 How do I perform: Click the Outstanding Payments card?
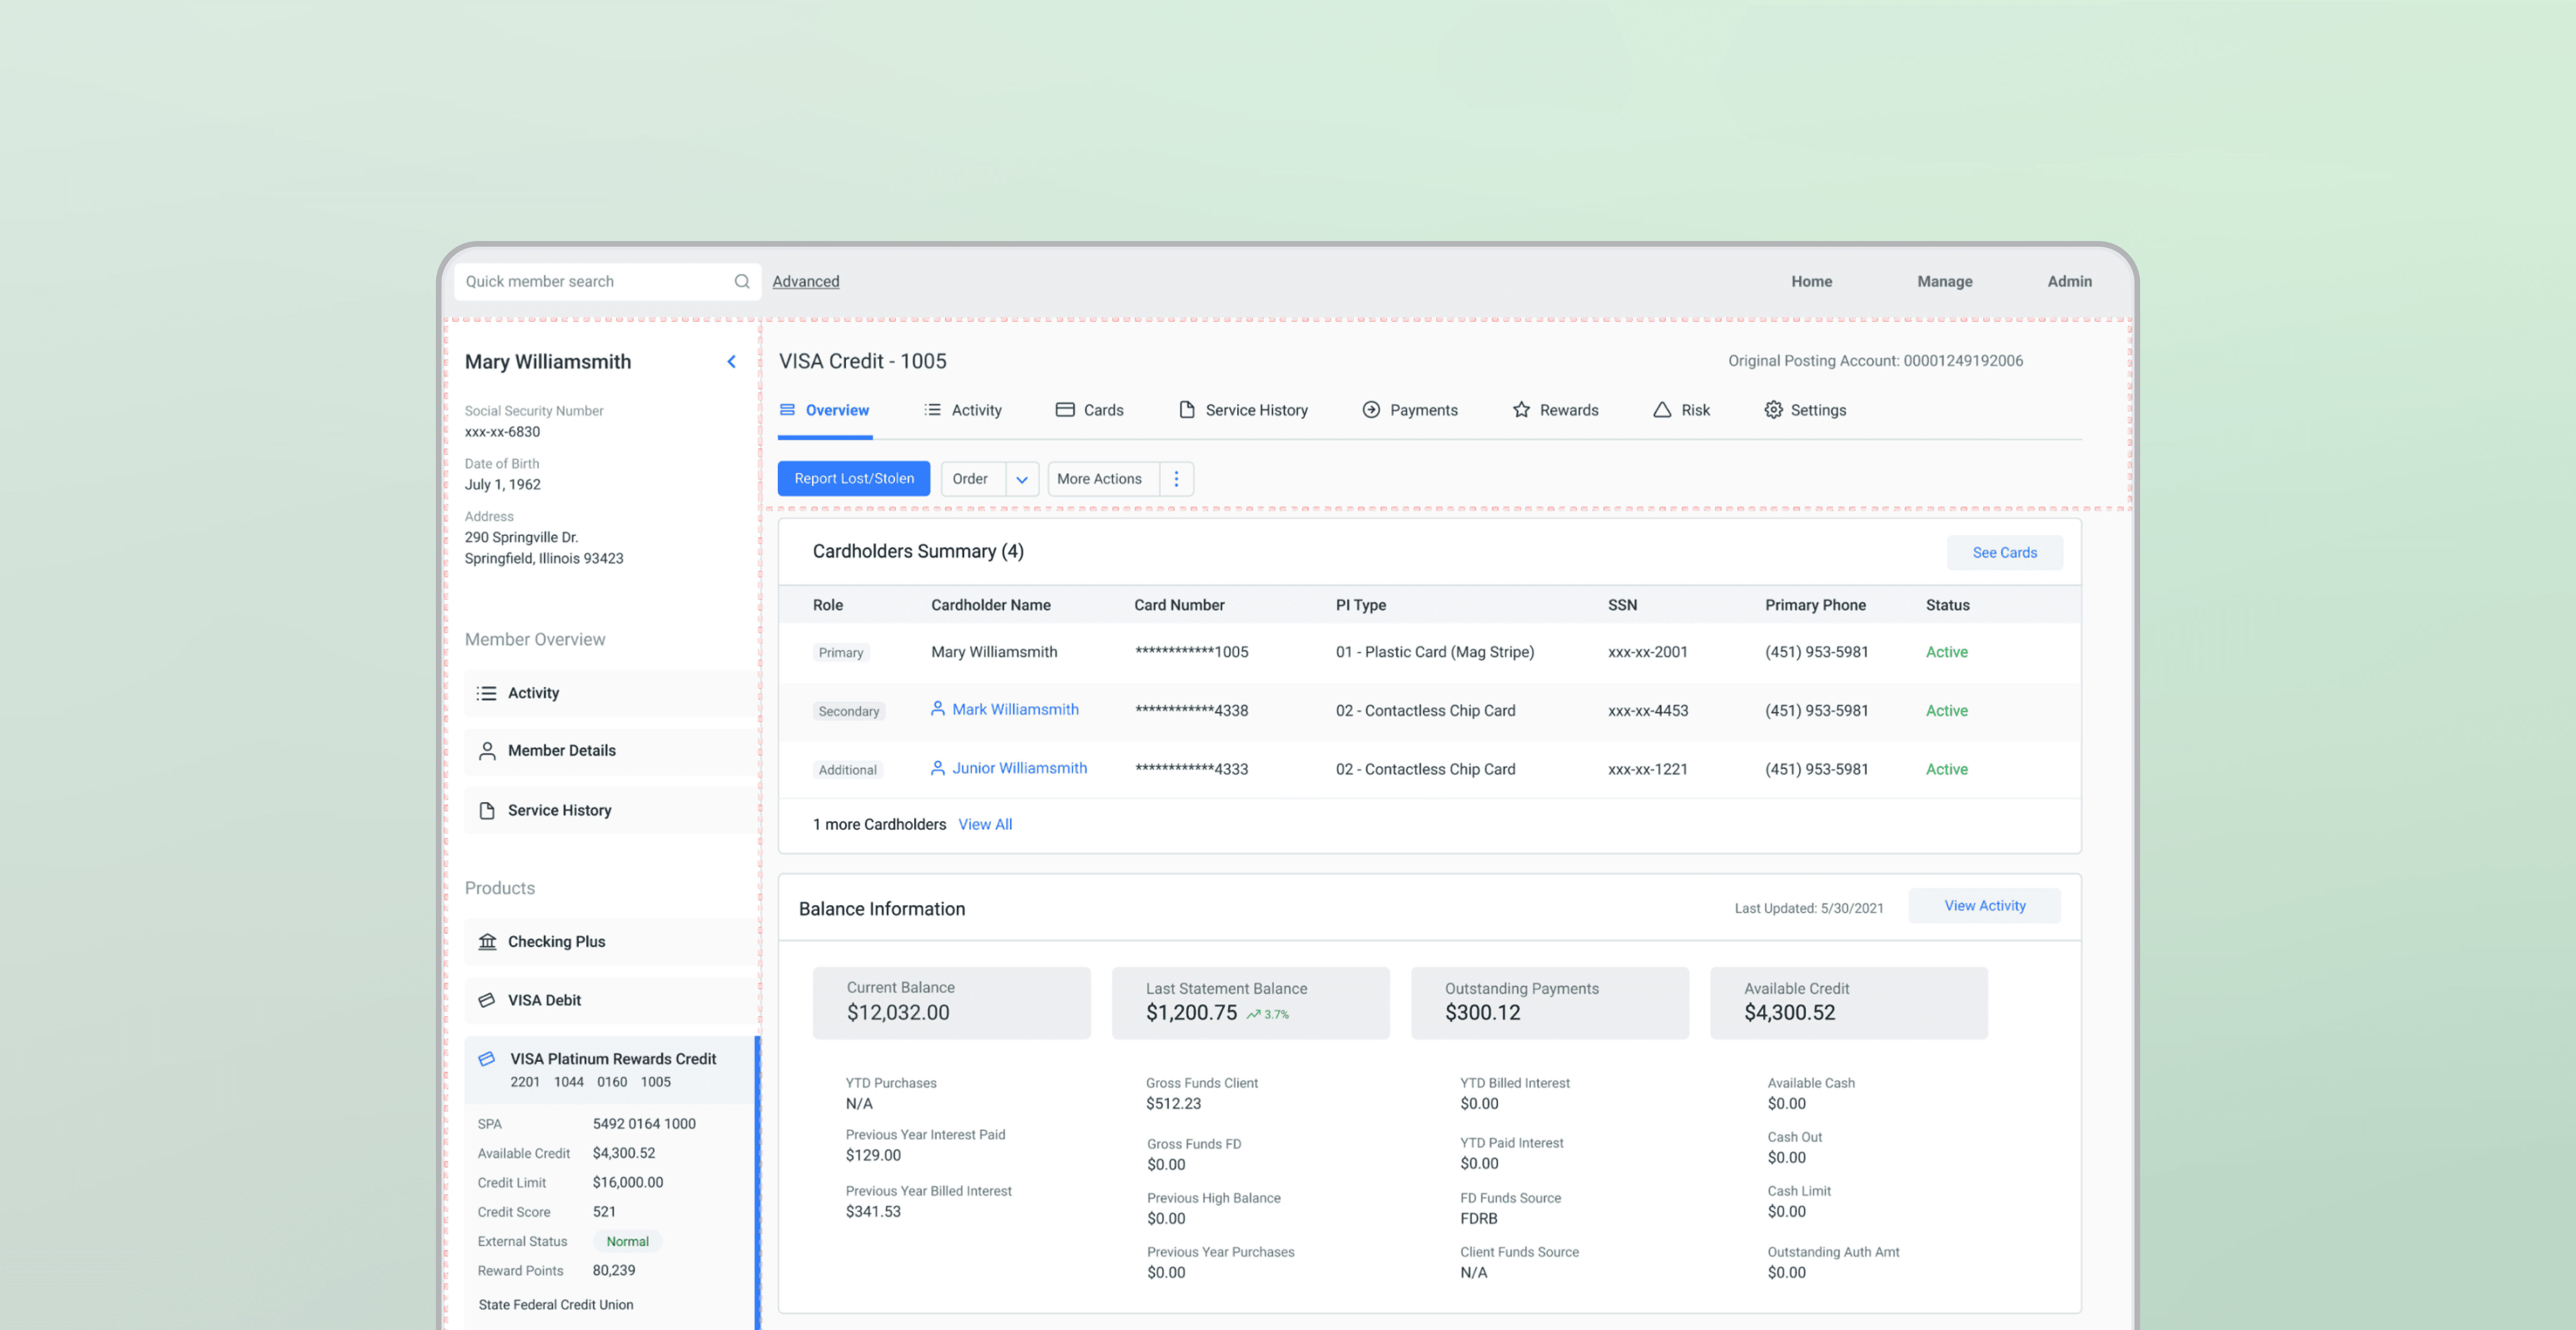click(1549, 1003)
